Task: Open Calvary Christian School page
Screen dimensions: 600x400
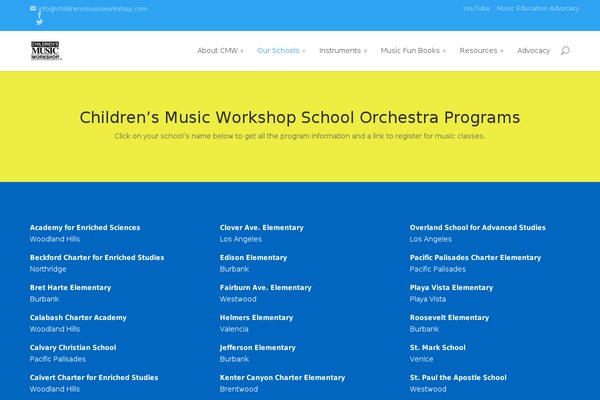Action: point(73,348)
